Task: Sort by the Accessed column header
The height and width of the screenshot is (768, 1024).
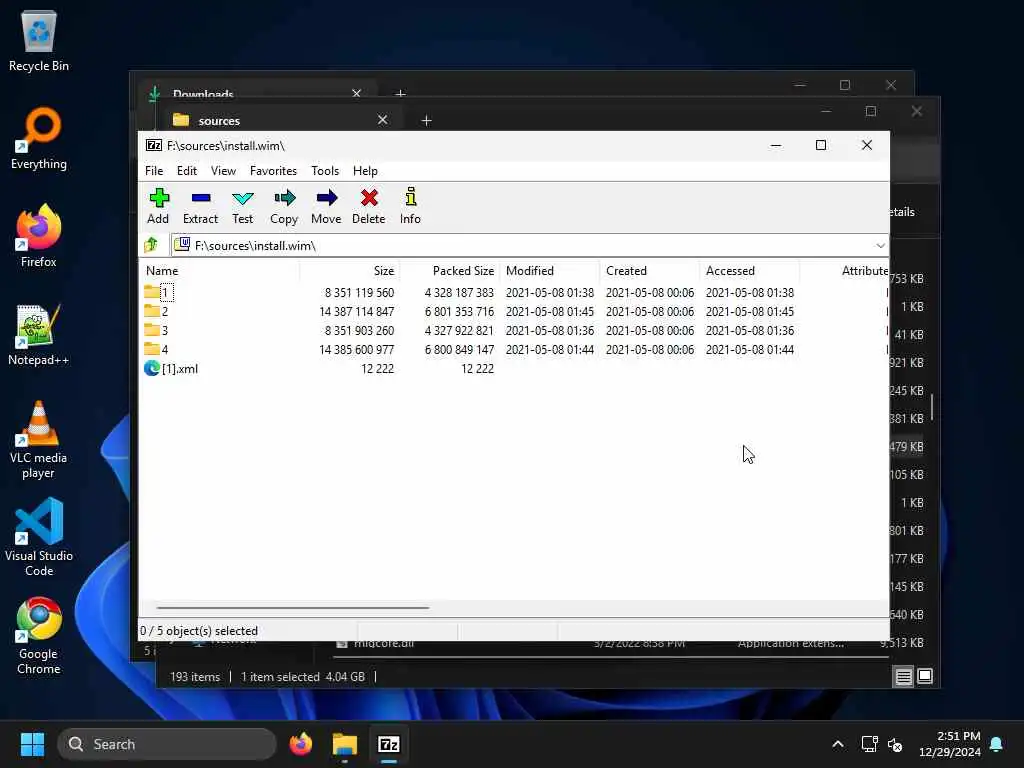Action: click(x=749, y=270)
